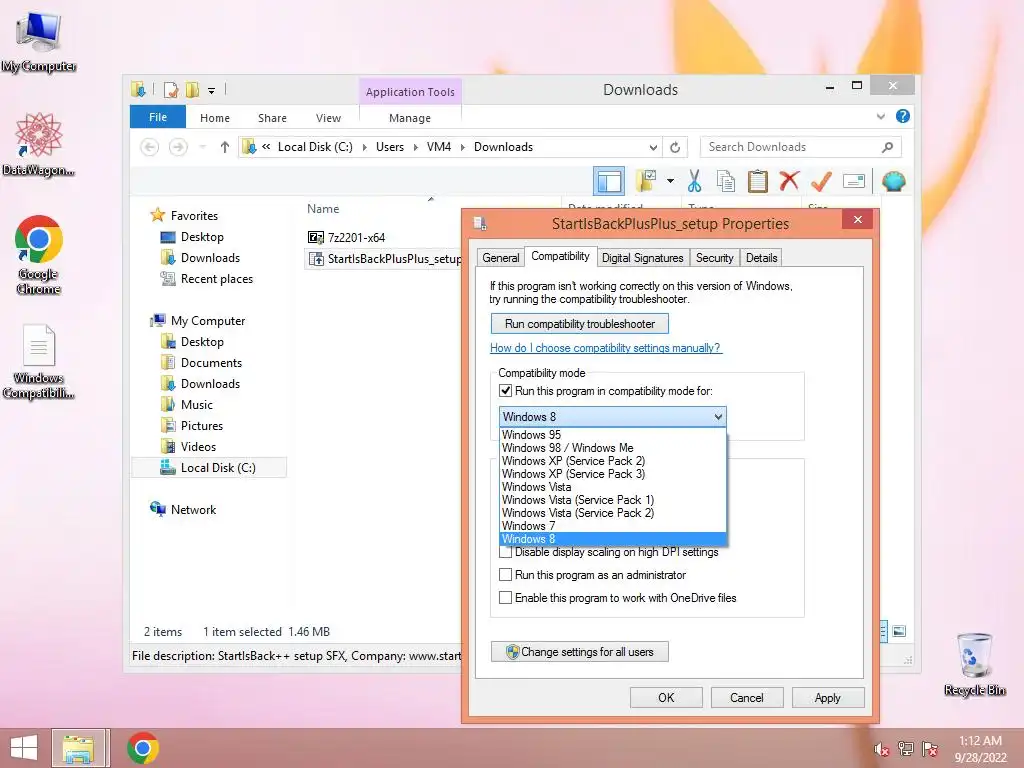Click Change settings for all users
Screen dimensions: 1024x768
click(580, 652)
